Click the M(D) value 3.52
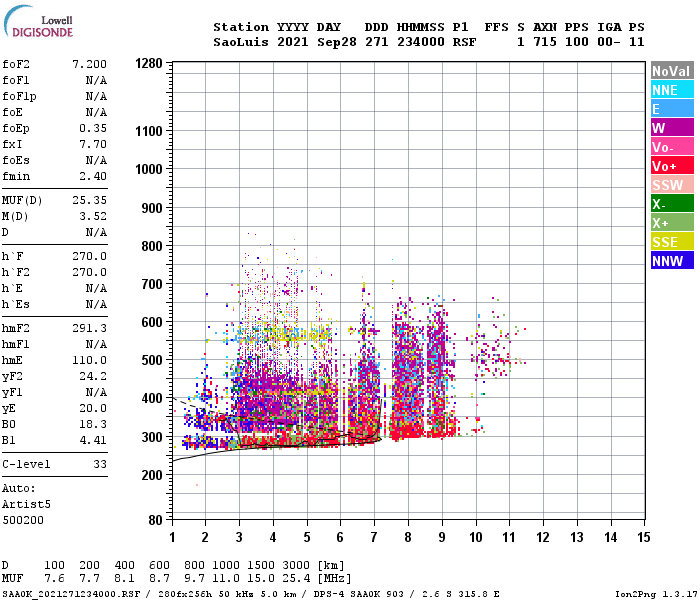The image size is (700, 600). tap(93, 216)
